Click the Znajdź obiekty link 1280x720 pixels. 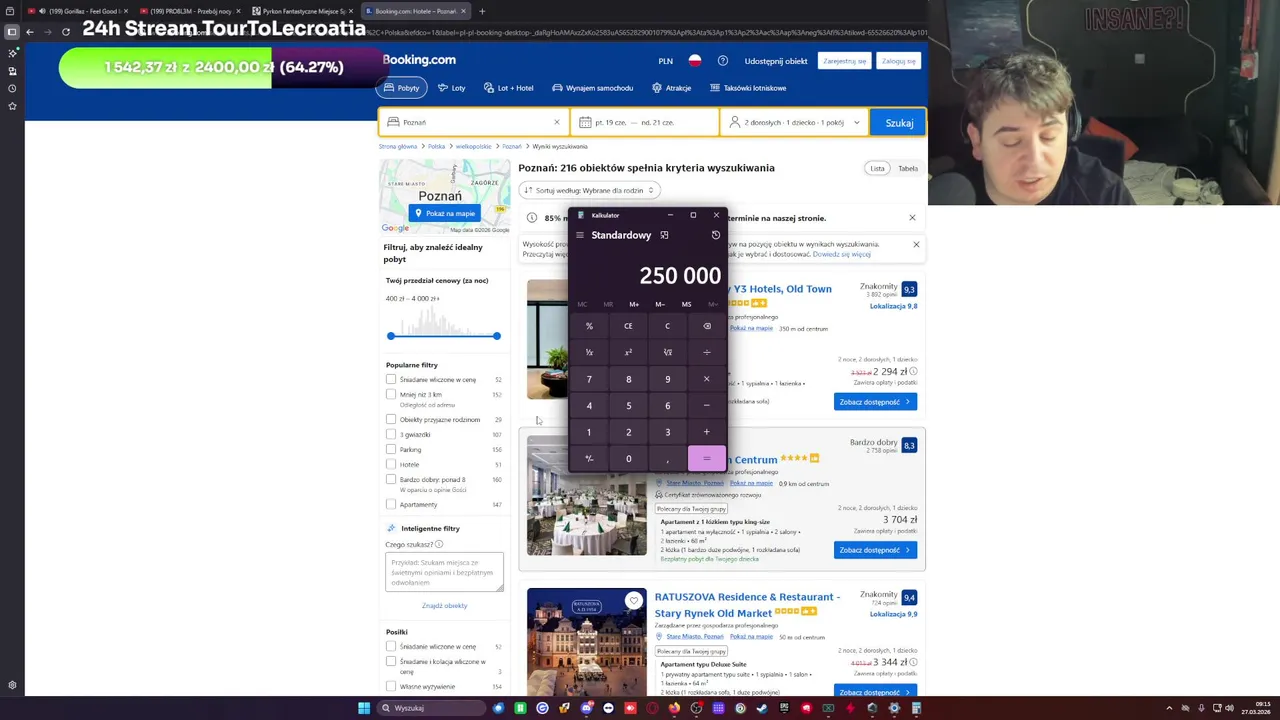[x=444, y=606]
